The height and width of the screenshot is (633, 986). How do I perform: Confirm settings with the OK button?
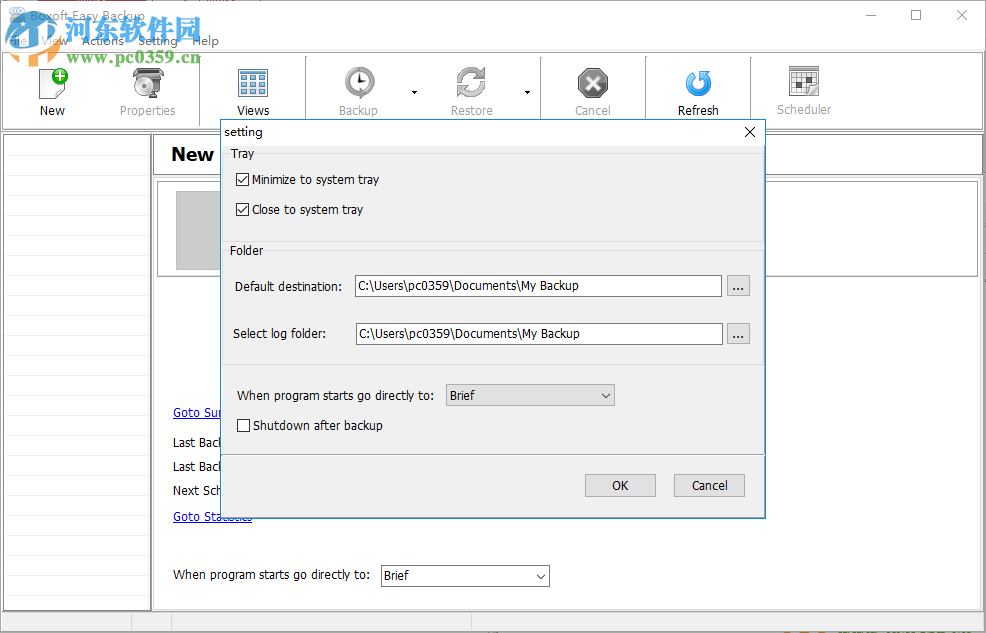tap(620, 485)
